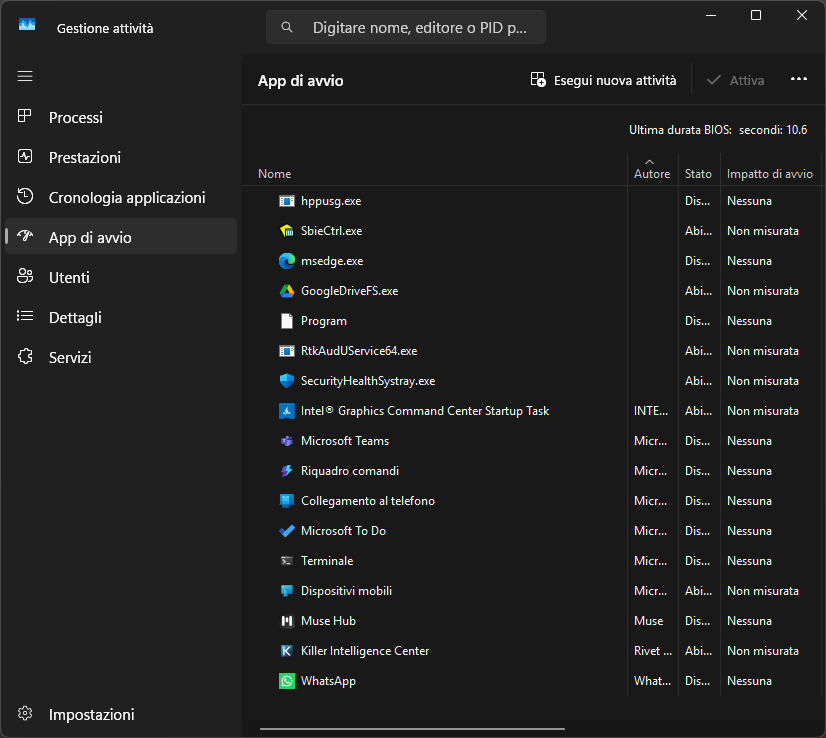
Task: Click the Cronologia applicazioni clock icon
Action: (25, 196)
